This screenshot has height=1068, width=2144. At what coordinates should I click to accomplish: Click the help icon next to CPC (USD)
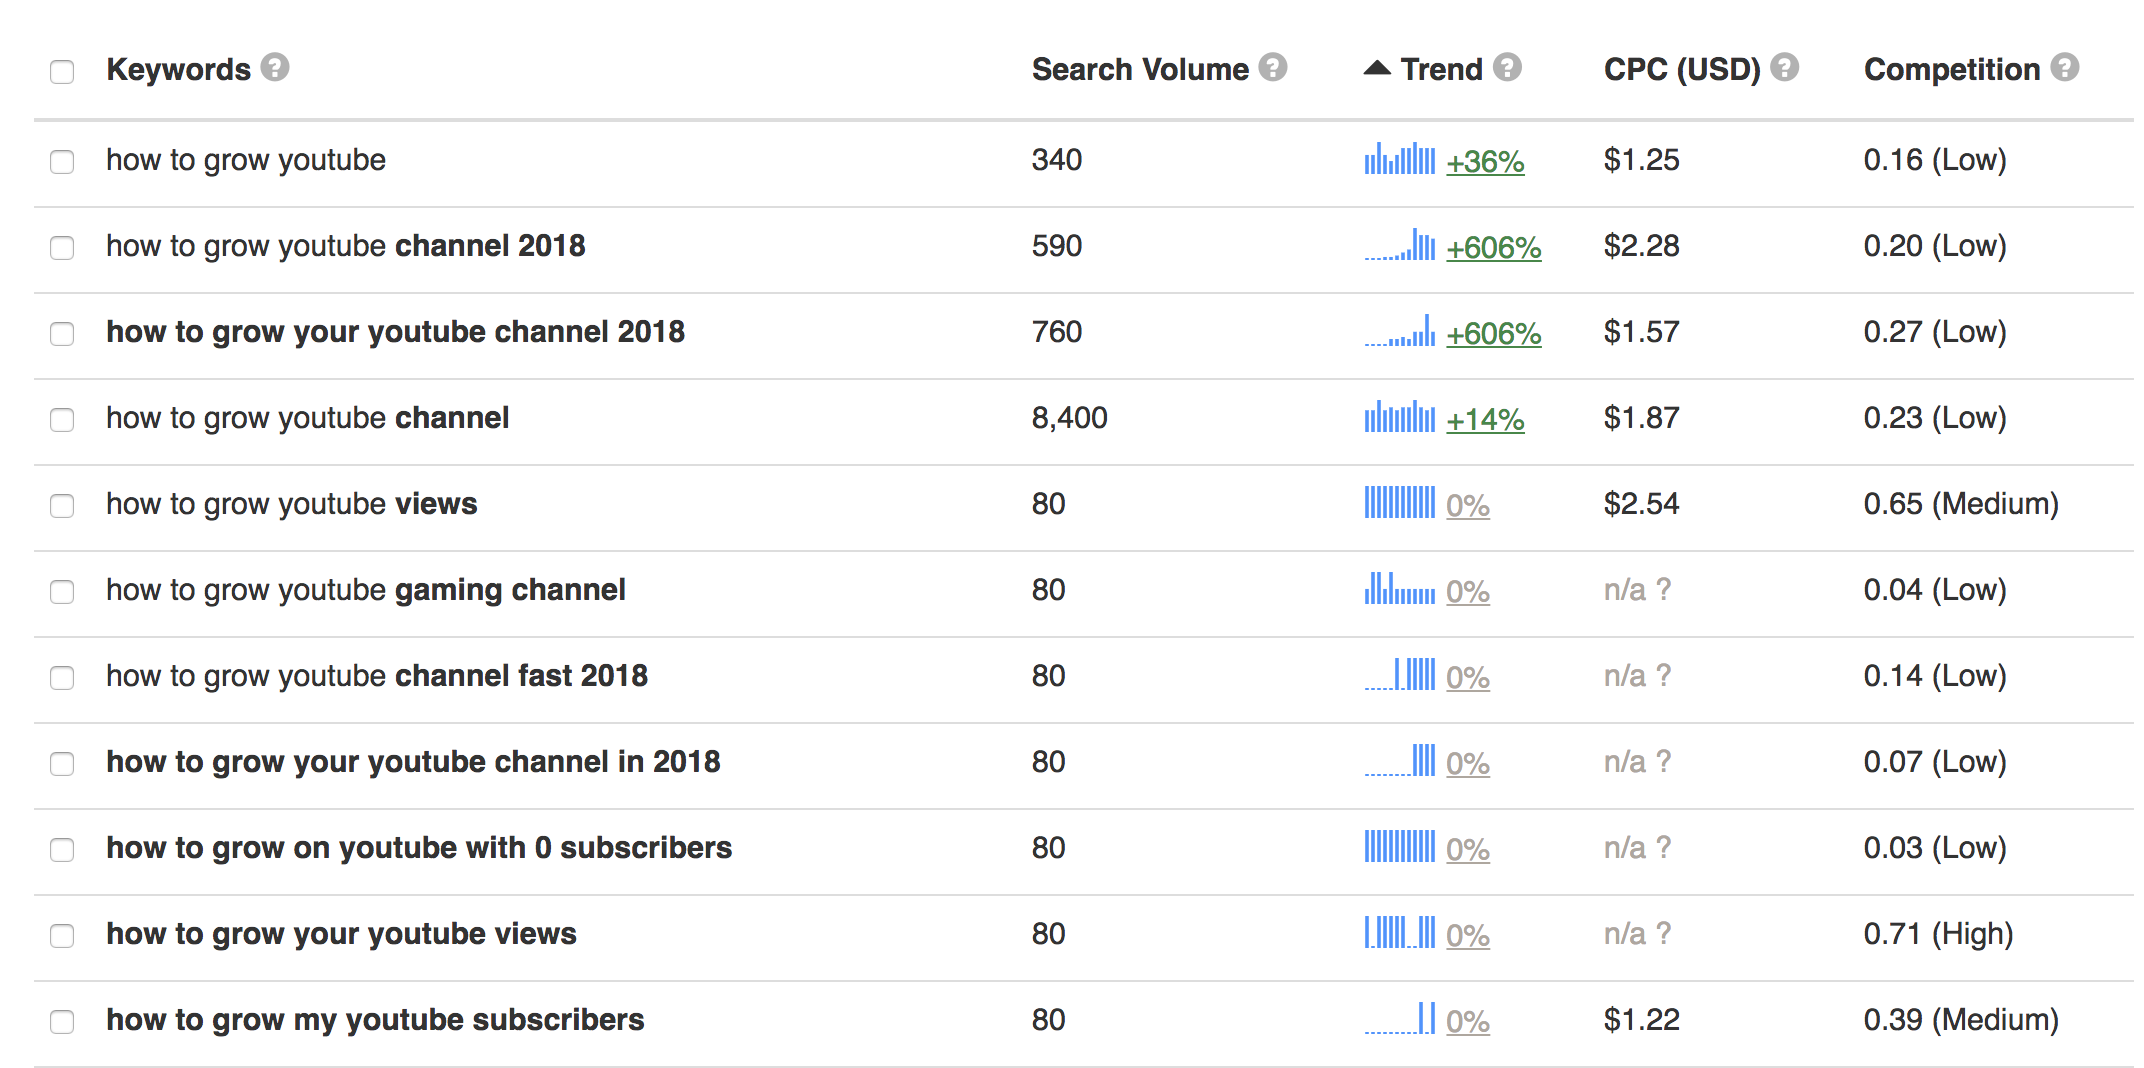coord(1784,68)
